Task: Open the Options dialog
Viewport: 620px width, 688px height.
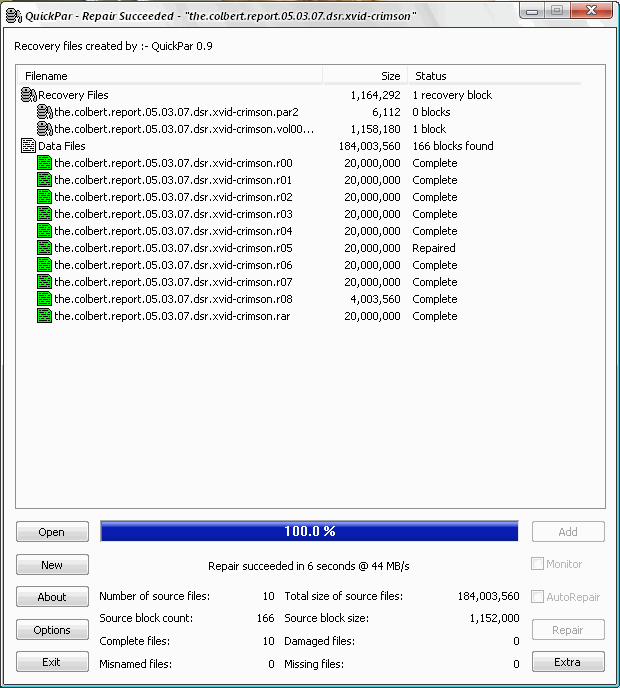Action: pos(52,630)
